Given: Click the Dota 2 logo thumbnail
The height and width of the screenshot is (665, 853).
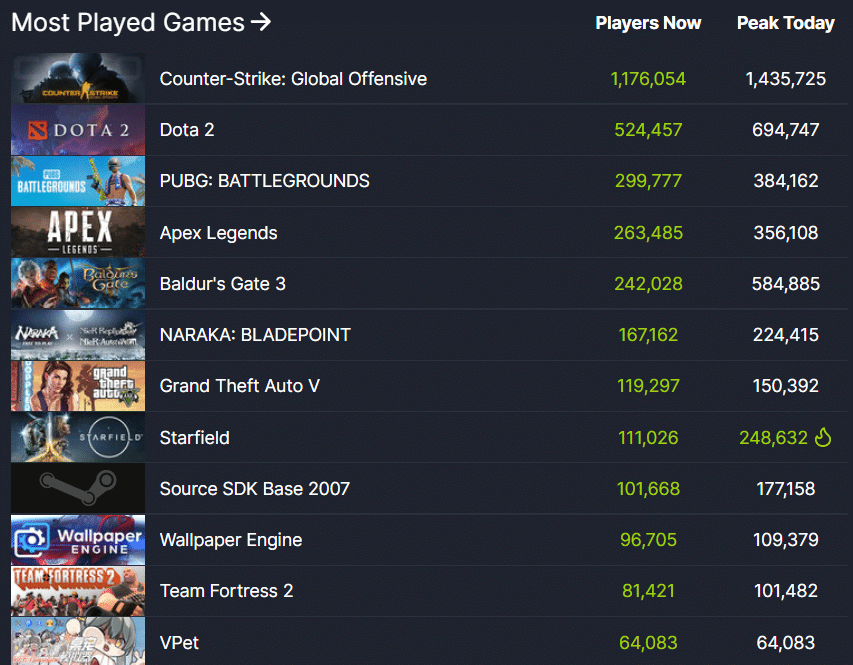Looking at the screenshot, I should (77, 130).
